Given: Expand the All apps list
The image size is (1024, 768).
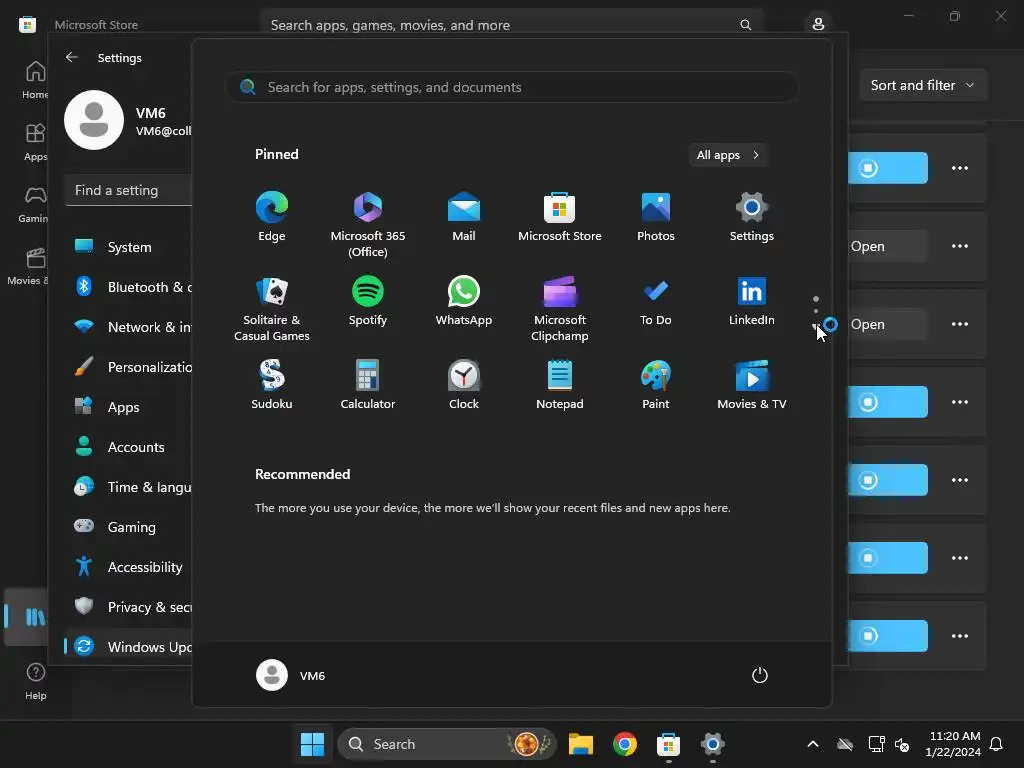Looking at the screenshot, I should (728, 155).
